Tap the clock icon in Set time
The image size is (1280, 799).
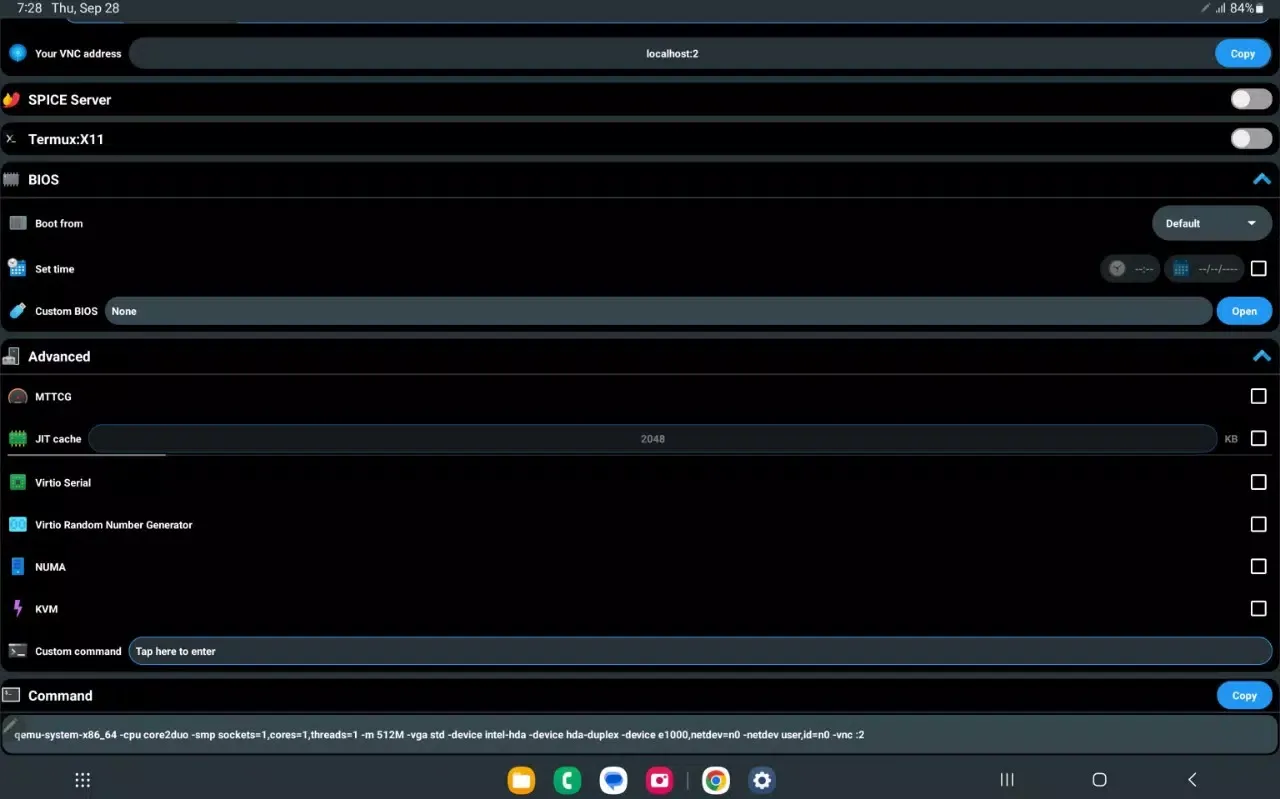tap(1117, 268)
